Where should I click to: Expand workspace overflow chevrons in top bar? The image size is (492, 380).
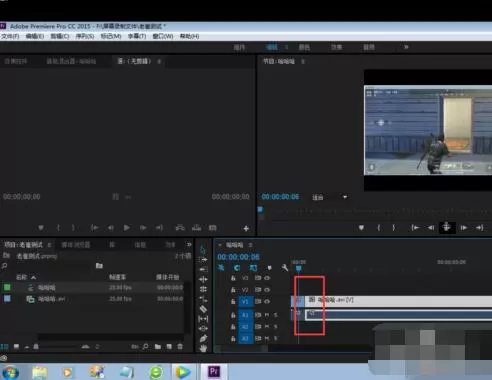pyautogui.click(x=406, y=47)
